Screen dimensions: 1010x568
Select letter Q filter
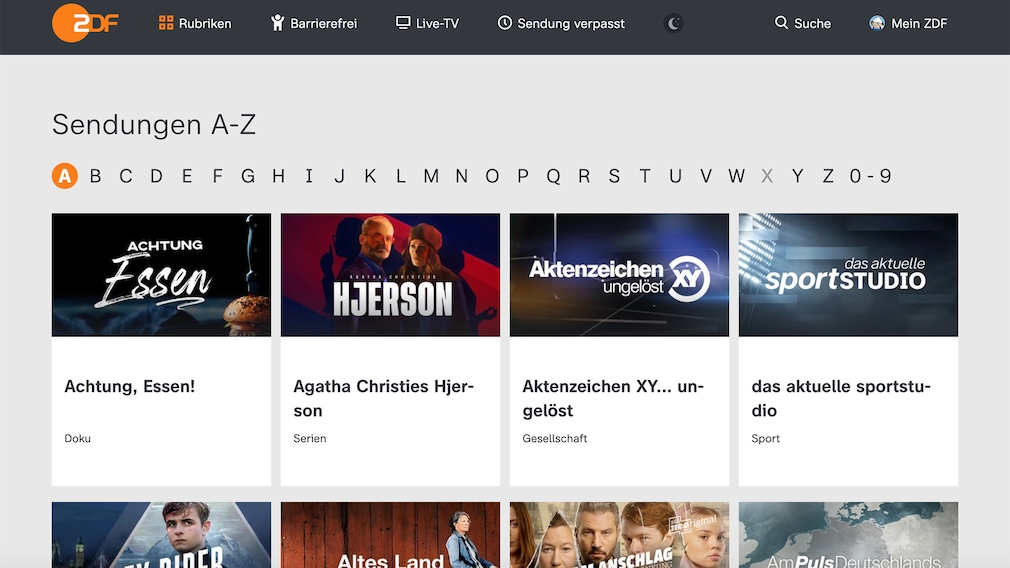553,176
